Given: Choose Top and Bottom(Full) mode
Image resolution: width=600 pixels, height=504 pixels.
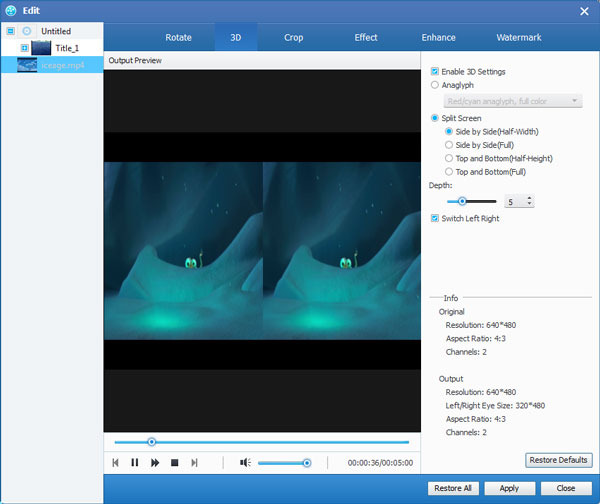Looking at the screenshot, I should 449,171.
